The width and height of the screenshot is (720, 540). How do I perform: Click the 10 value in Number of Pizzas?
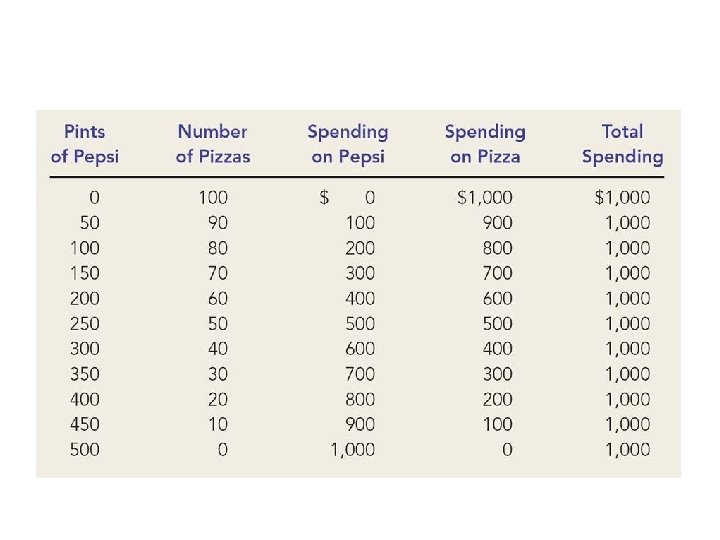(217, 424)
